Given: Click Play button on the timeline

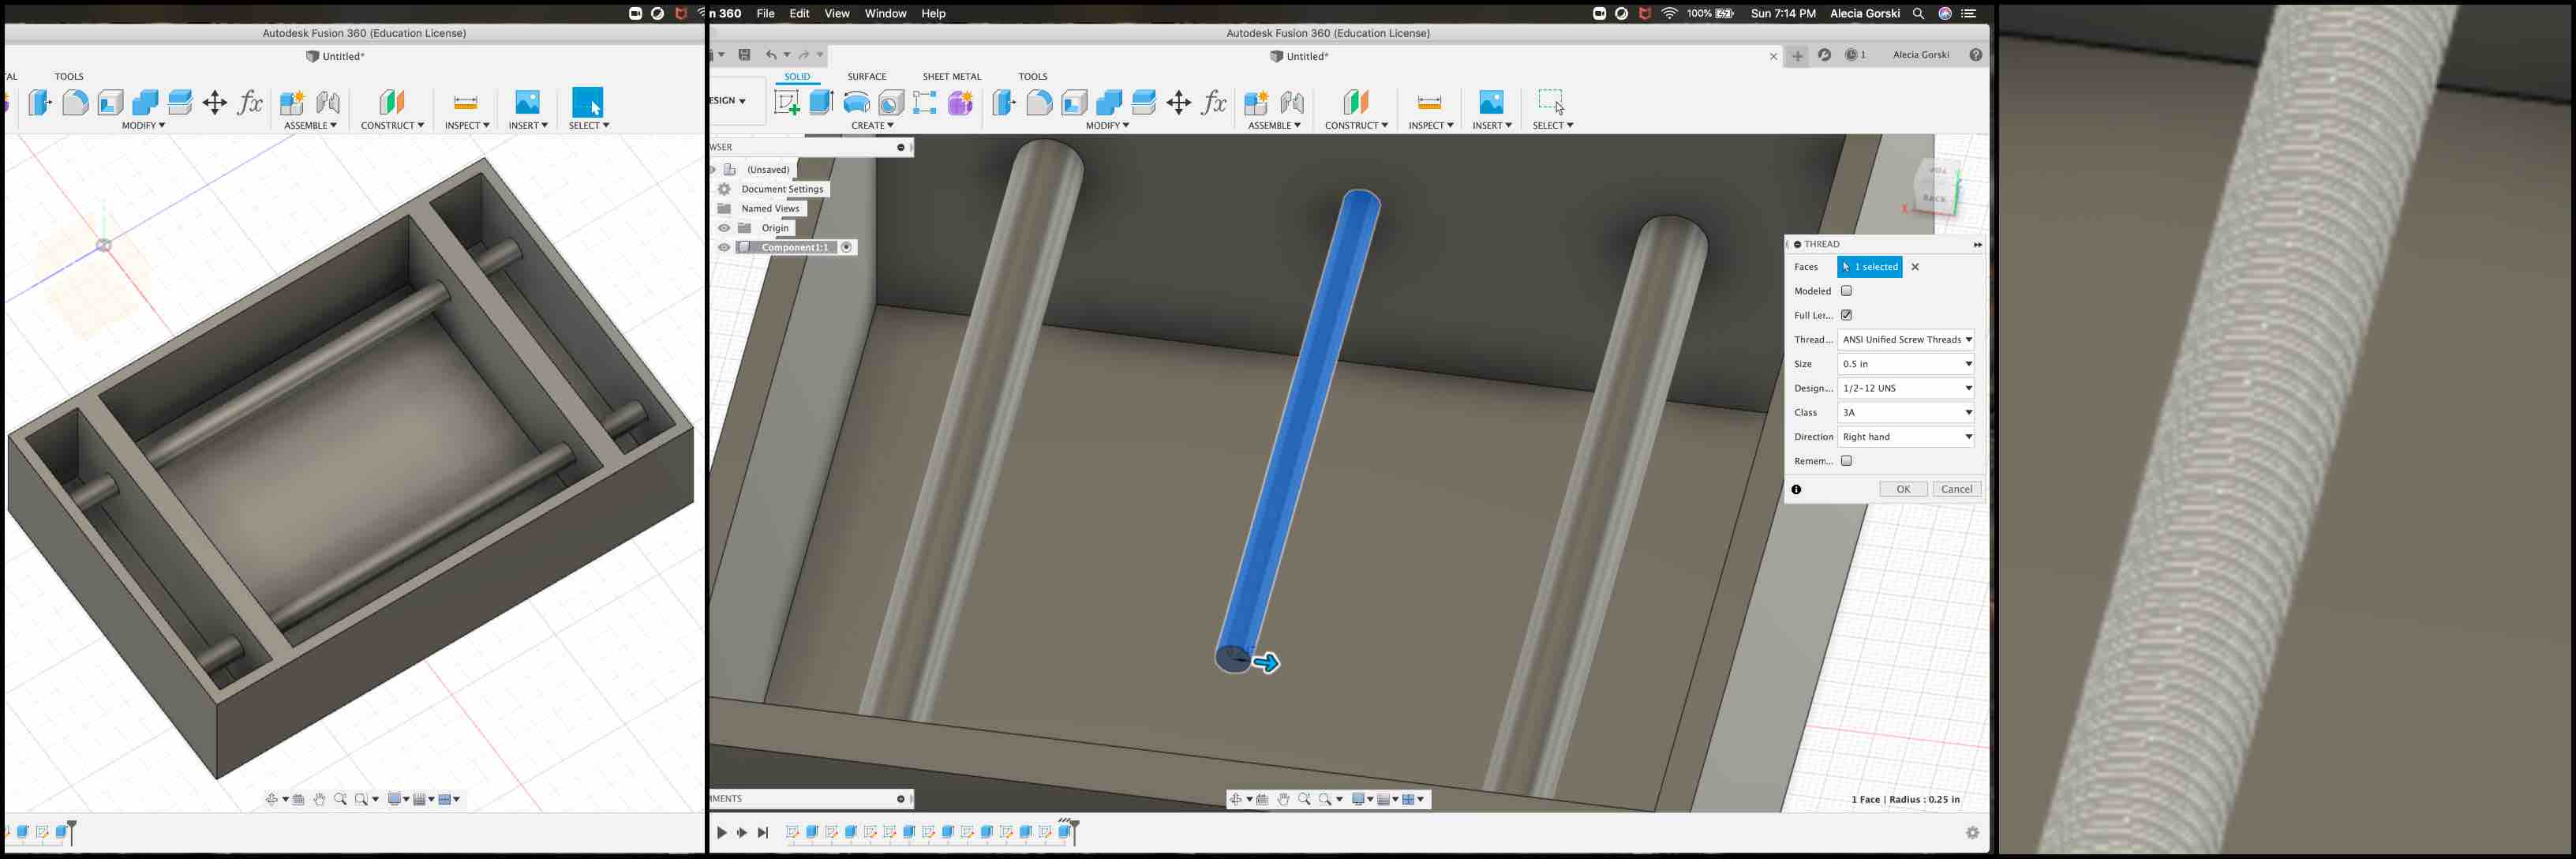Looking at the screenshot, I should pyautogui.click(x=721, y=832).
